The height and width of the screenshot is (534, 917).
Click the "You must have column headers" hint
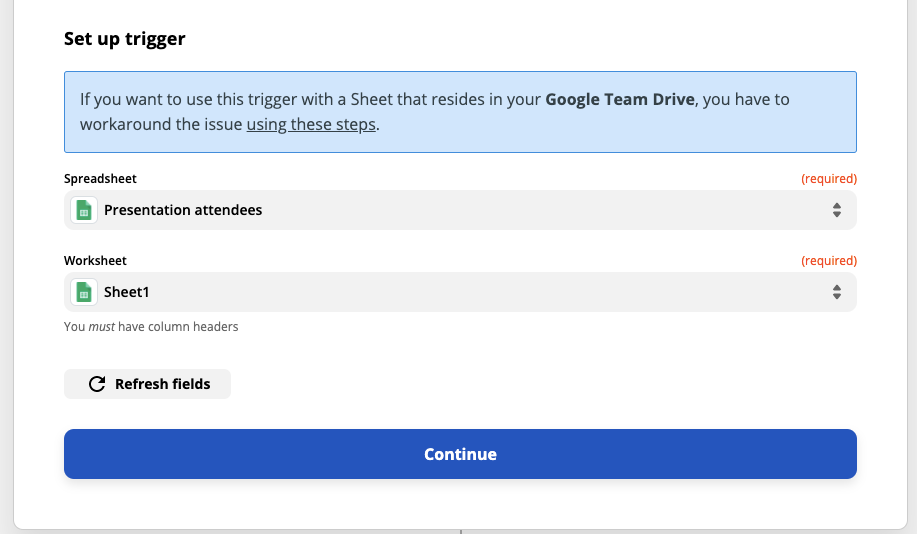click(151, 326)
